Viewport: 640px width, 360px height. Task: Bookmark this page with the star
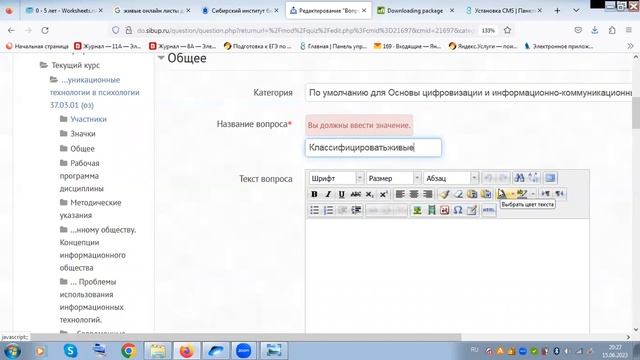coord(507,30)
